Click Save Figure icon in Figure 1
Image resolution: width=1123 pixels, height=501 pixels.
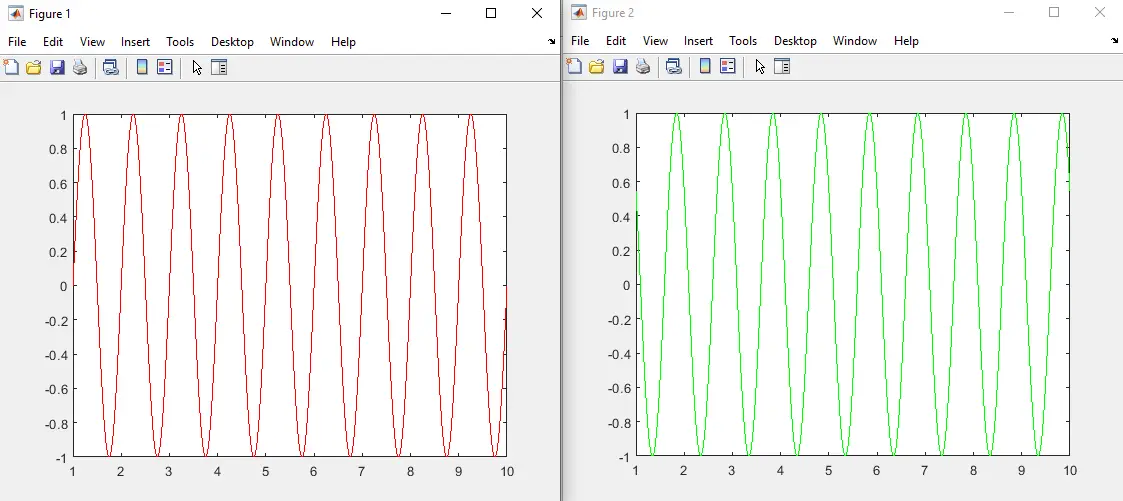click(57, 67)
